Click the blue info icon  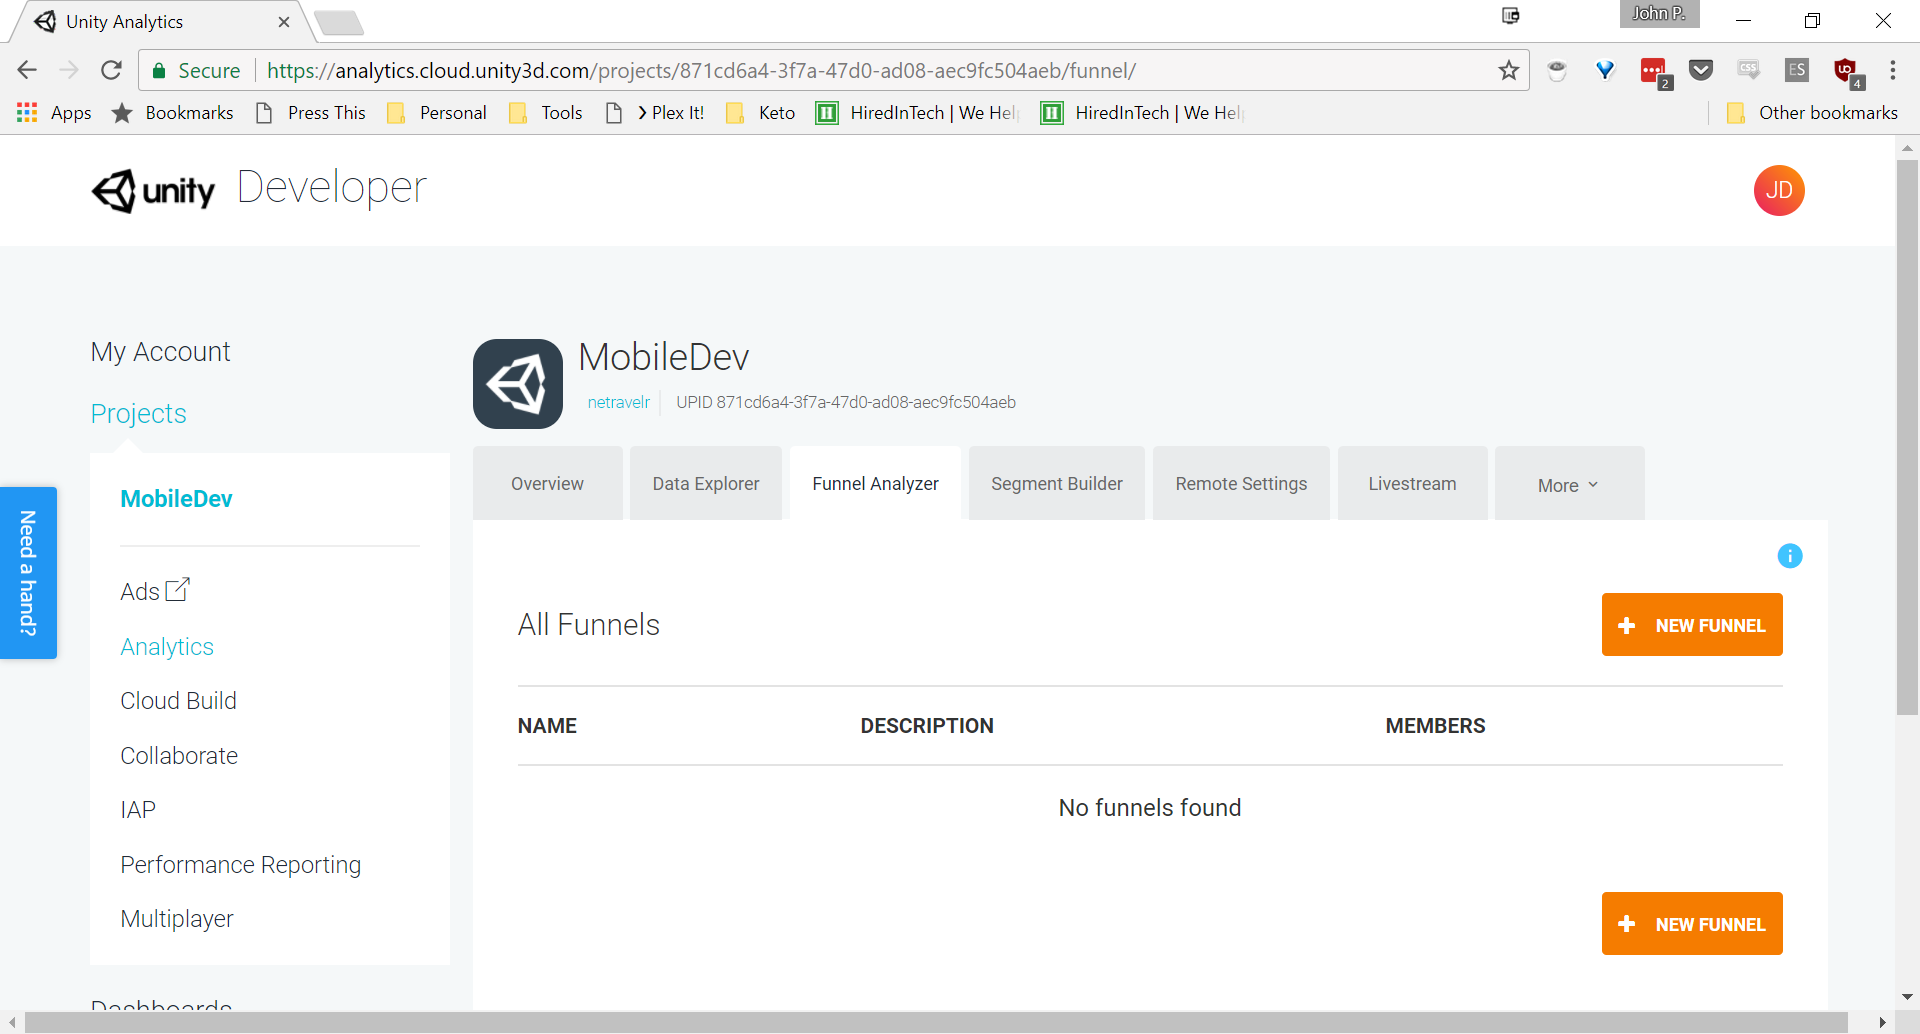click(x=1790, y=556)
